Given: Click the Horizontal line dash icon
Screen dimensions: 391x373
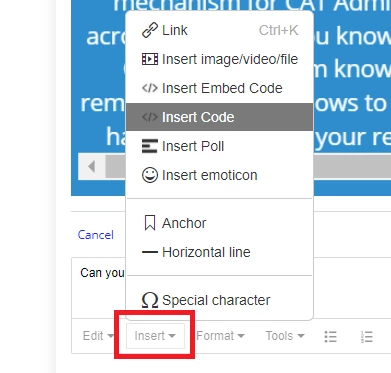Looking at the screenshot, I should click(x=150, y=252).
